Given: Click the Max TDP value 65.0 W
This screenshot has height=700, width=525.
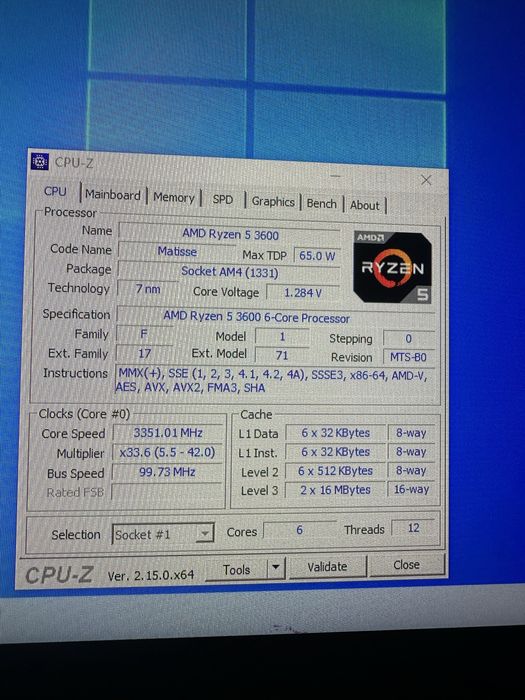Looking at the screenshot, I should point(317,256).
